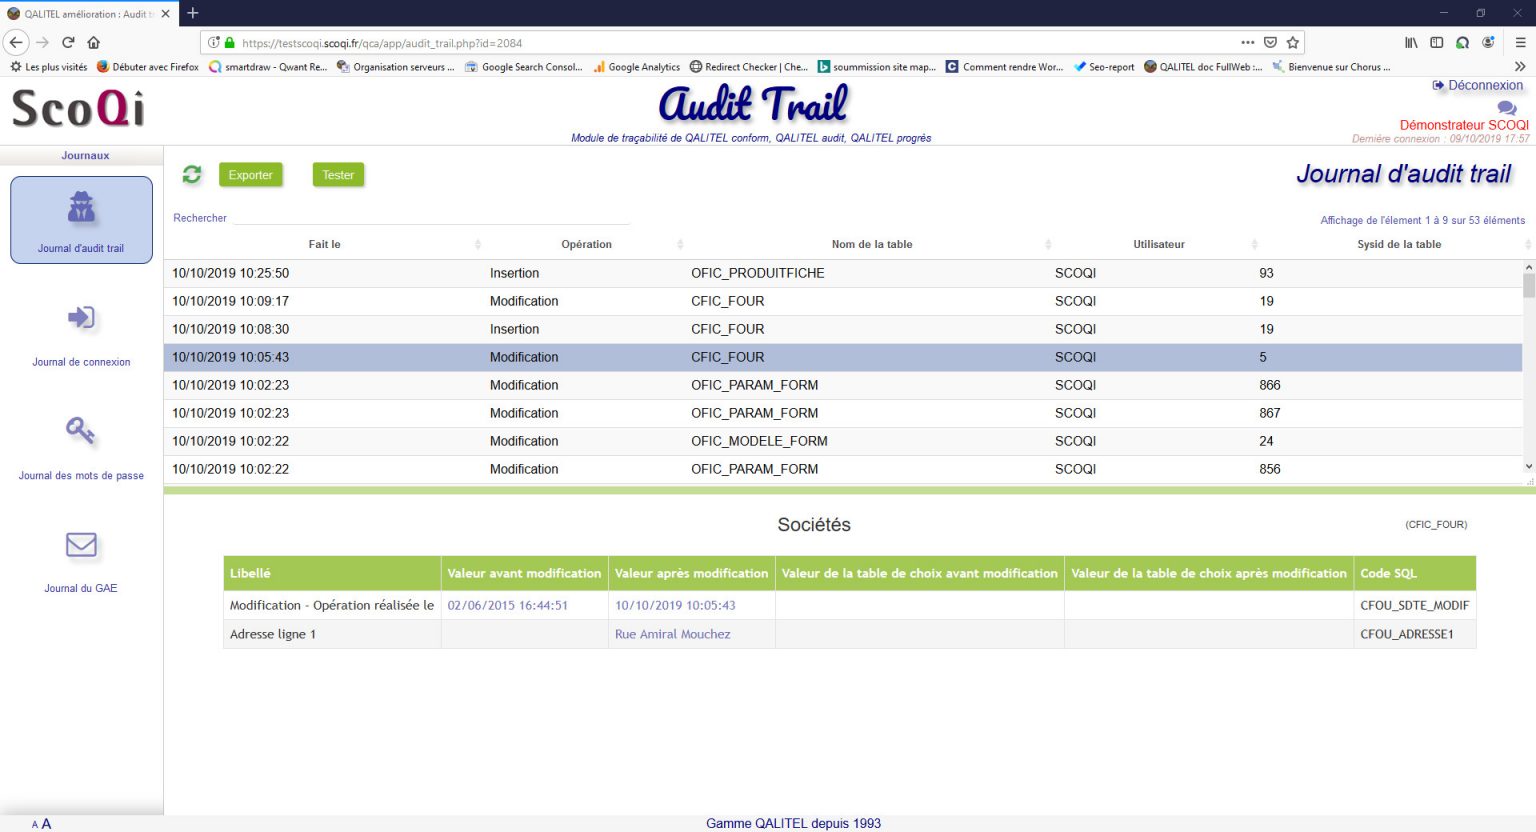Sort by the Opération column header
Image resolution: width=1536 pixels, height=832 pixels.
coord(586,244)
